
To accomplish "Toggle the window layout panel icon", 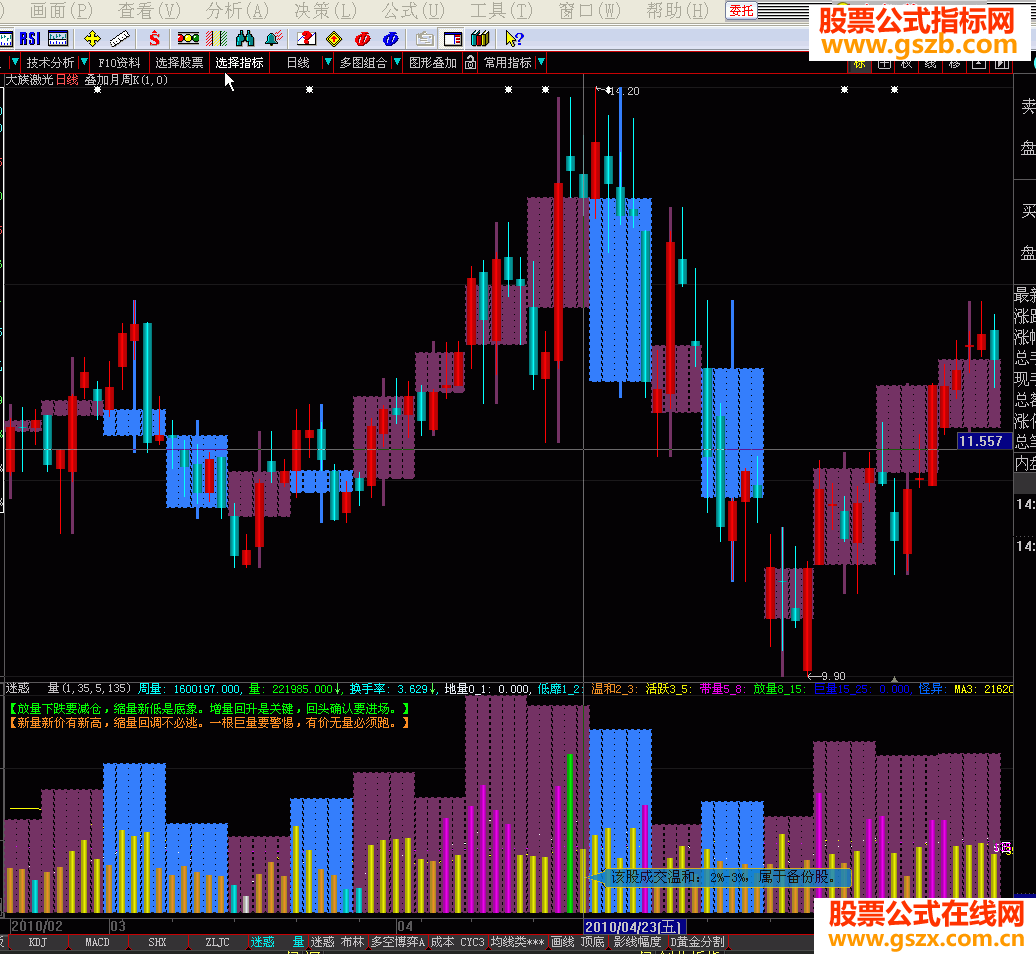I will (453, 39).
